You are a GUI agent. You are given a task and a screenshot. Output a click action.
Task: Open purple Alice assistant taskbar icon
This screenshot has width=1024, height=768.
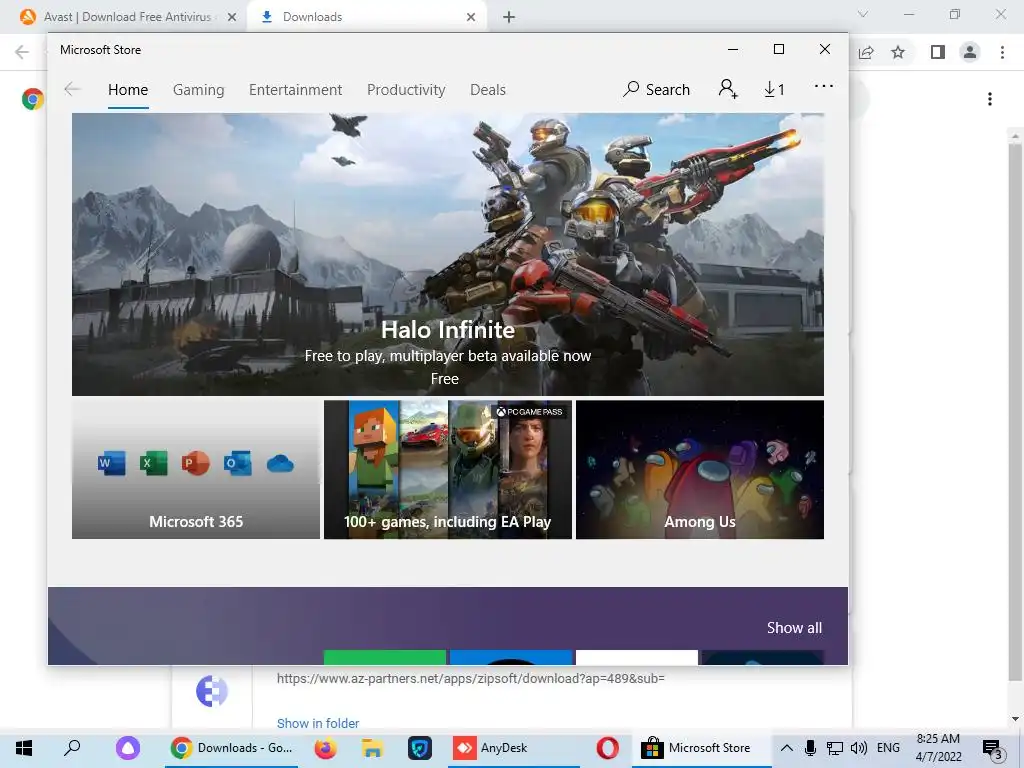pos(128,748)
